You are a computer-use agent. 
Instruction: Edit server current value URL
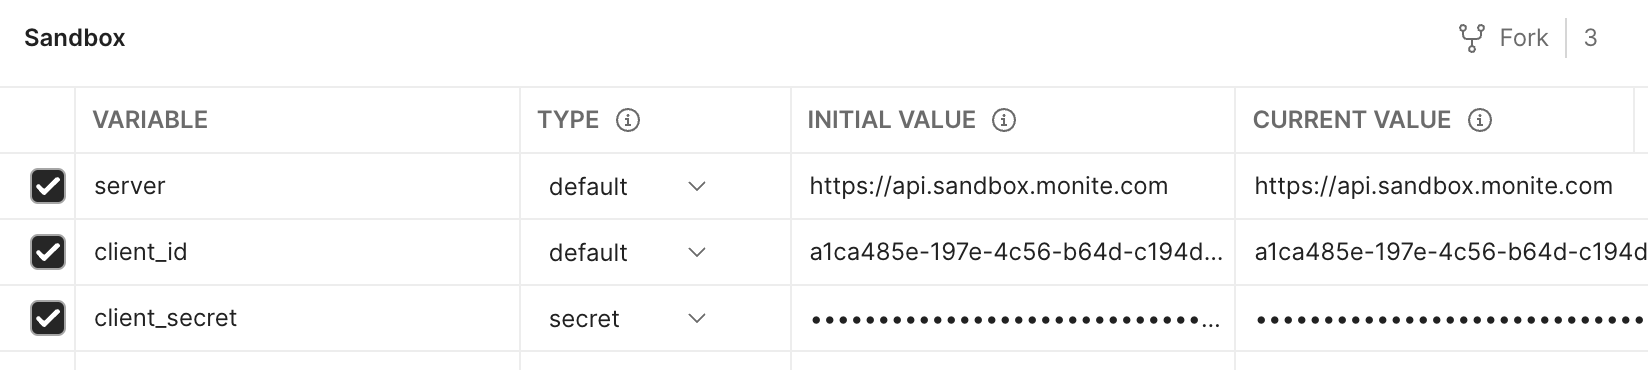(1433, 186)
